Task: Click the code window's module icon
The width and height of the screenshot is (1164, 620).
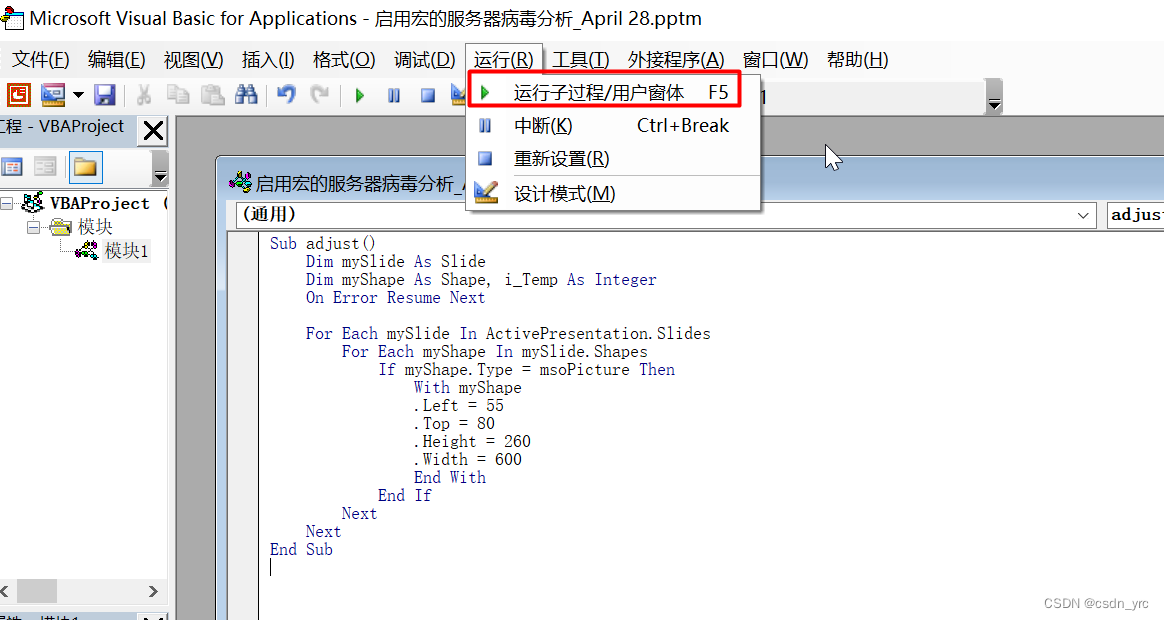Action: pos(240,182)
